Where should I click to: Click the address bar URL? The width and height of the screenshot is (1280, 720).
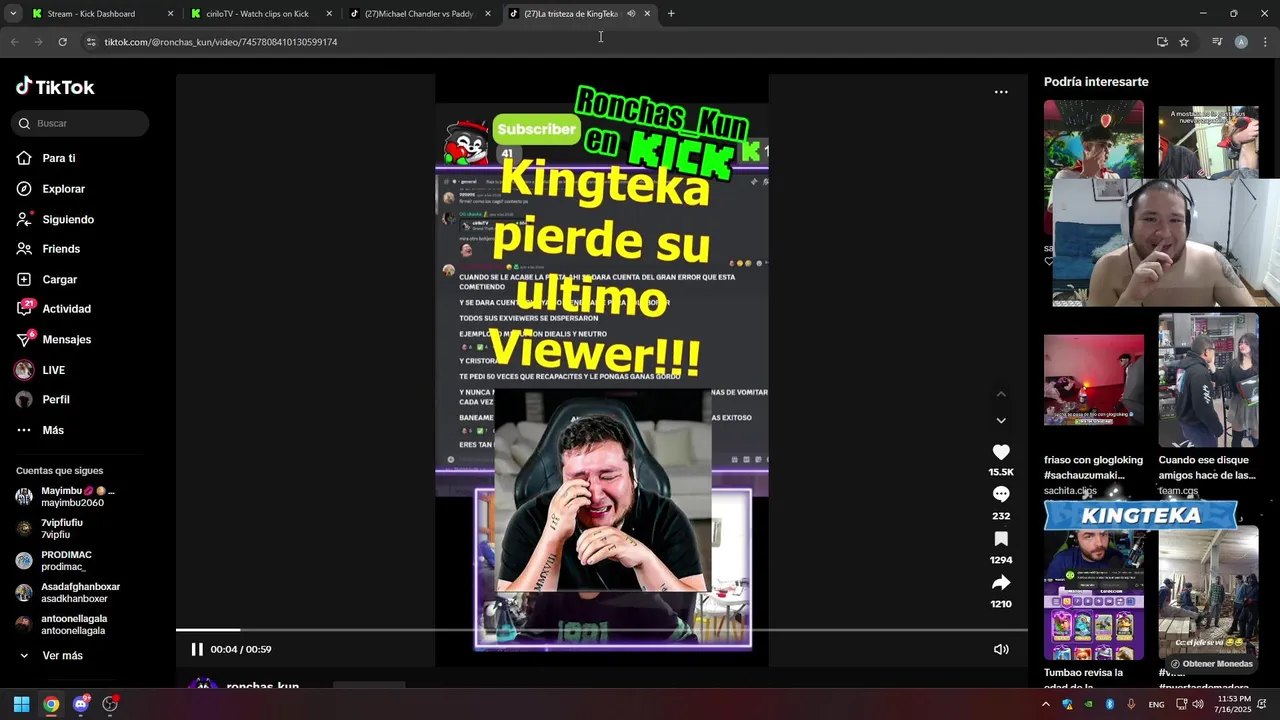[x=221, y=42]
